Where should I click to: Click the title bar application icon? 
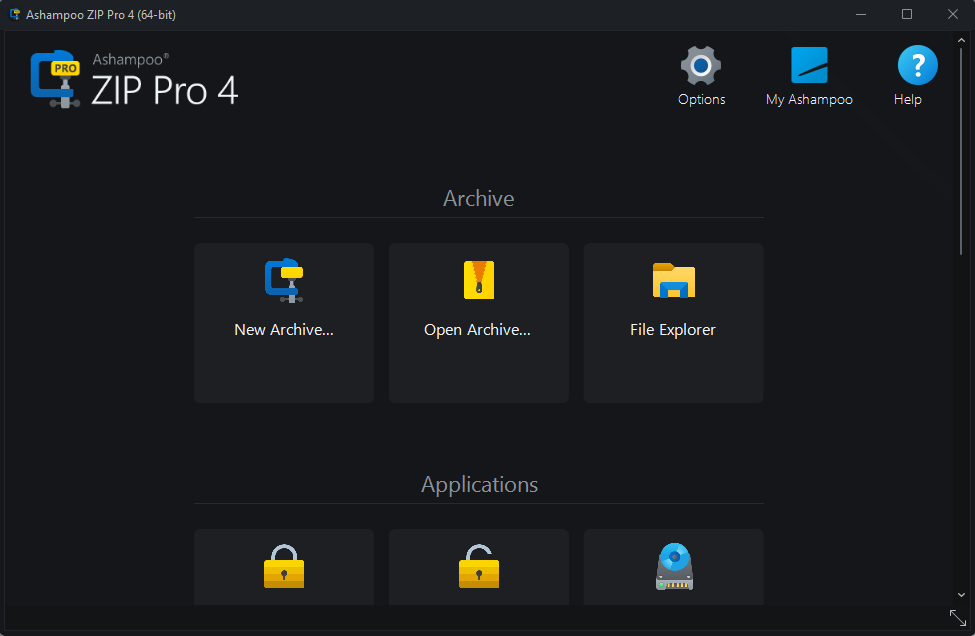point(15,14)
